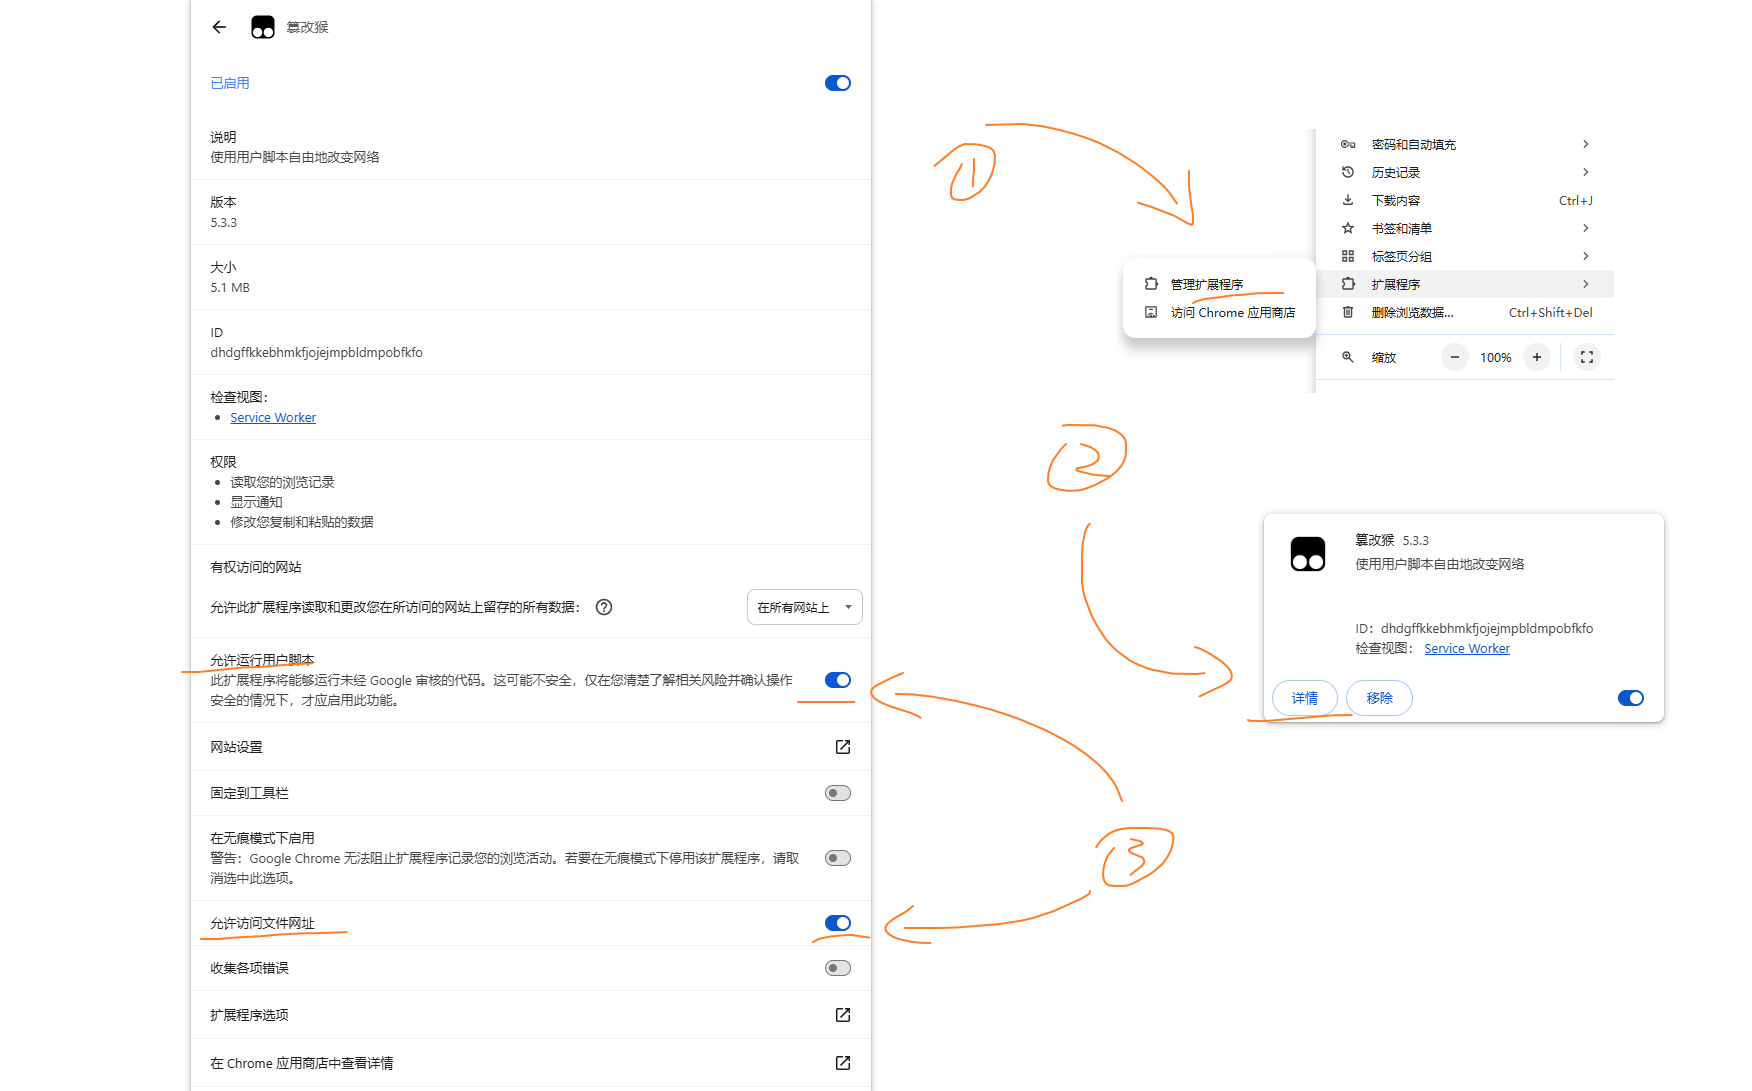1752x1091 pixels.
Task: Choose 下载内容 from the Chrome menu
Action: pyautogui.click(x=1396, y=200)
